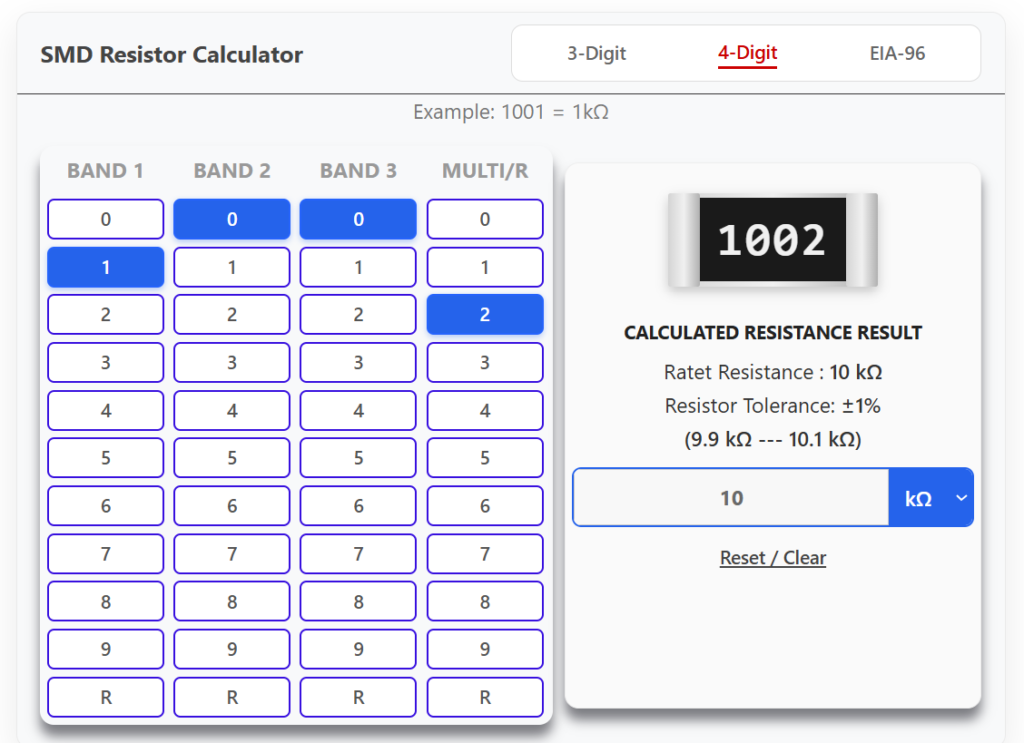
Task: Choose 3 in the Band 2 column
Action: (232, 362)
